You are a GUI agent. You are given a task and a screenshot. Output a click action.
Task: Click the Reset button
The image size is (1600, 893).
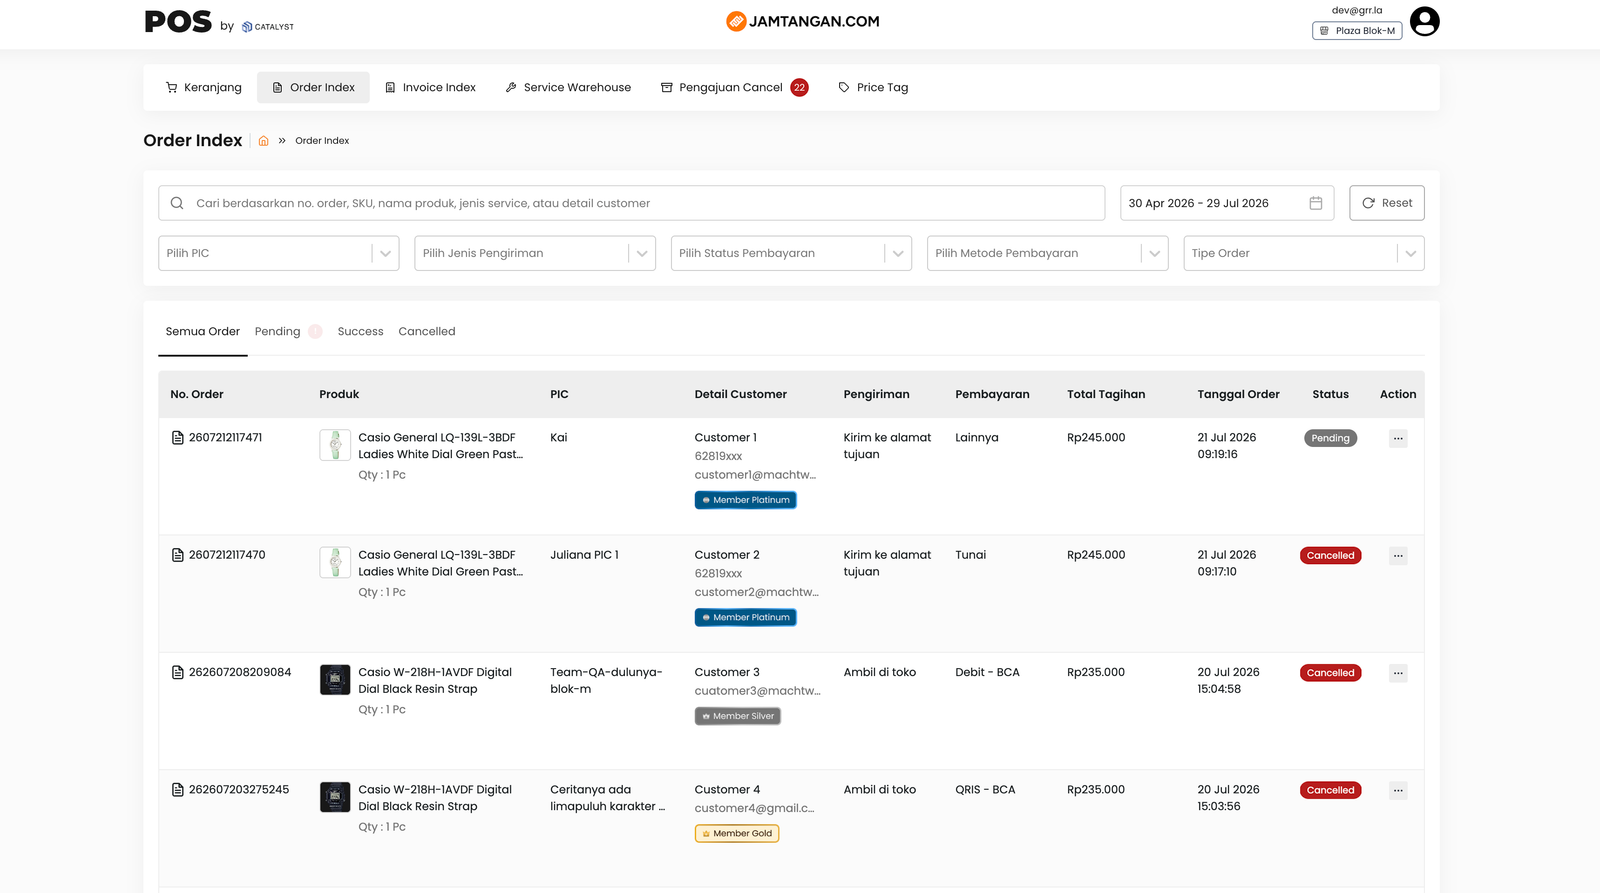(x=1387, y=203)
